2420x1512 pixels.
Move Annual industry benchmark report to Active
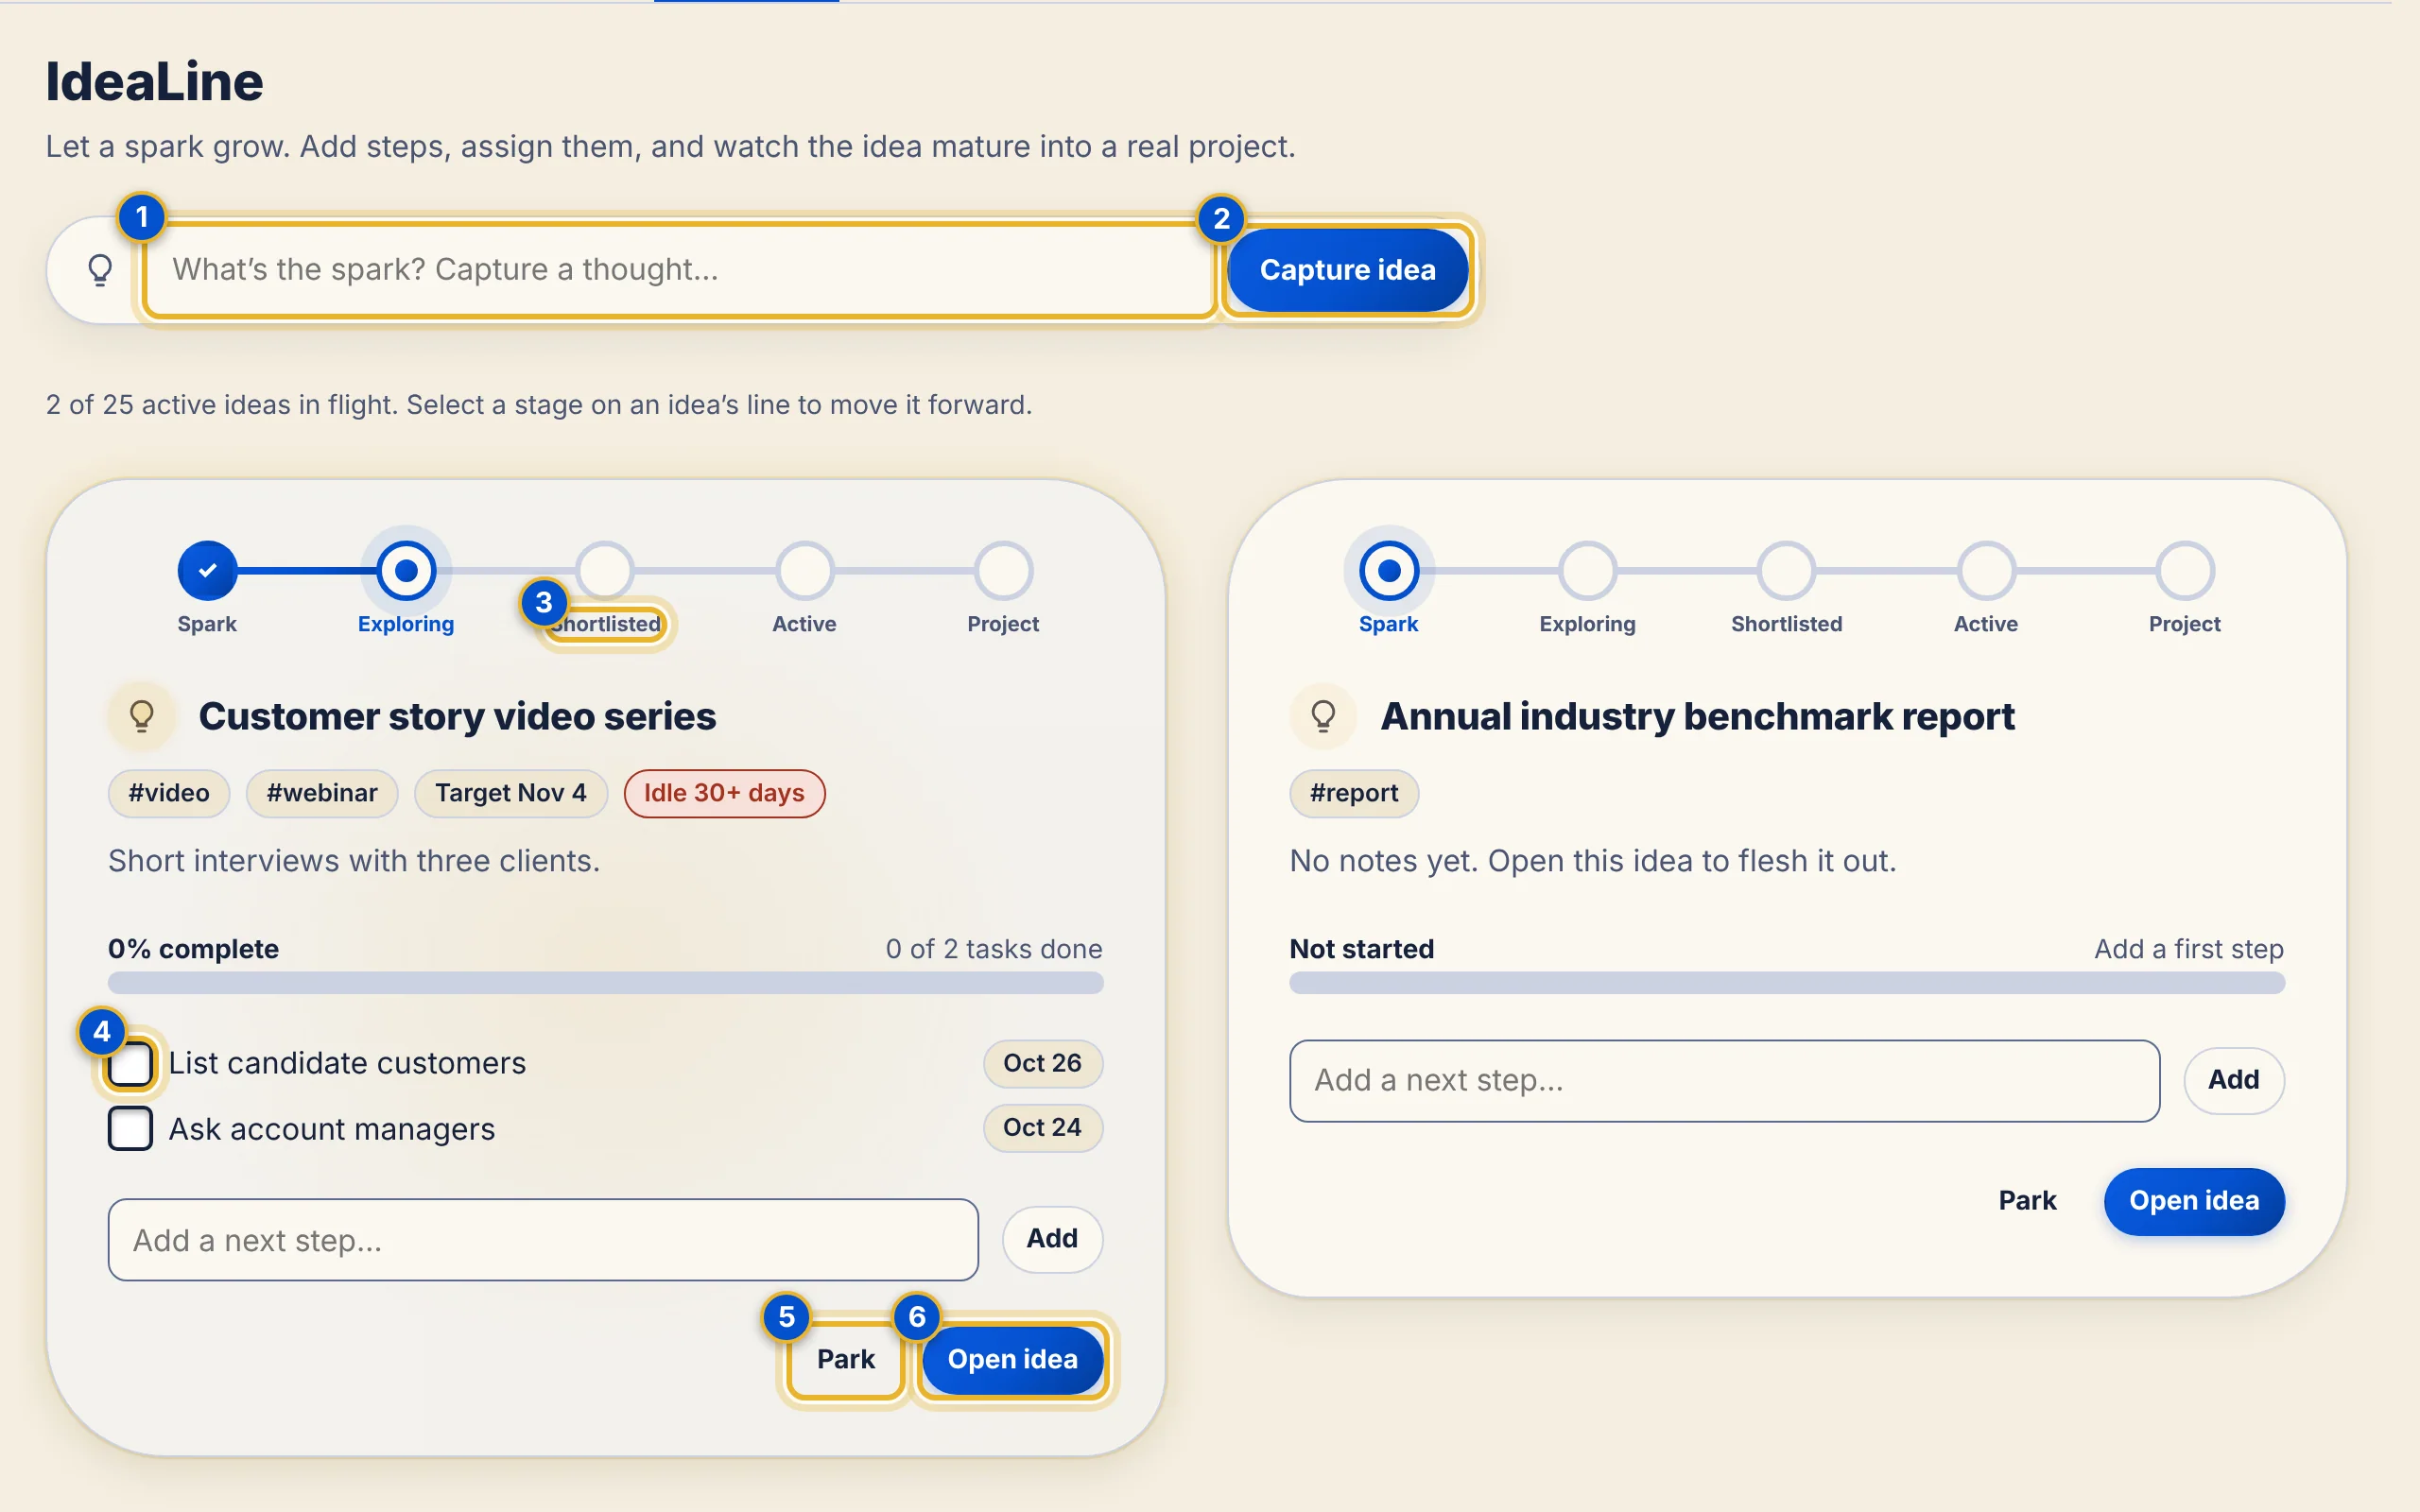click(x=1986, y=571)
